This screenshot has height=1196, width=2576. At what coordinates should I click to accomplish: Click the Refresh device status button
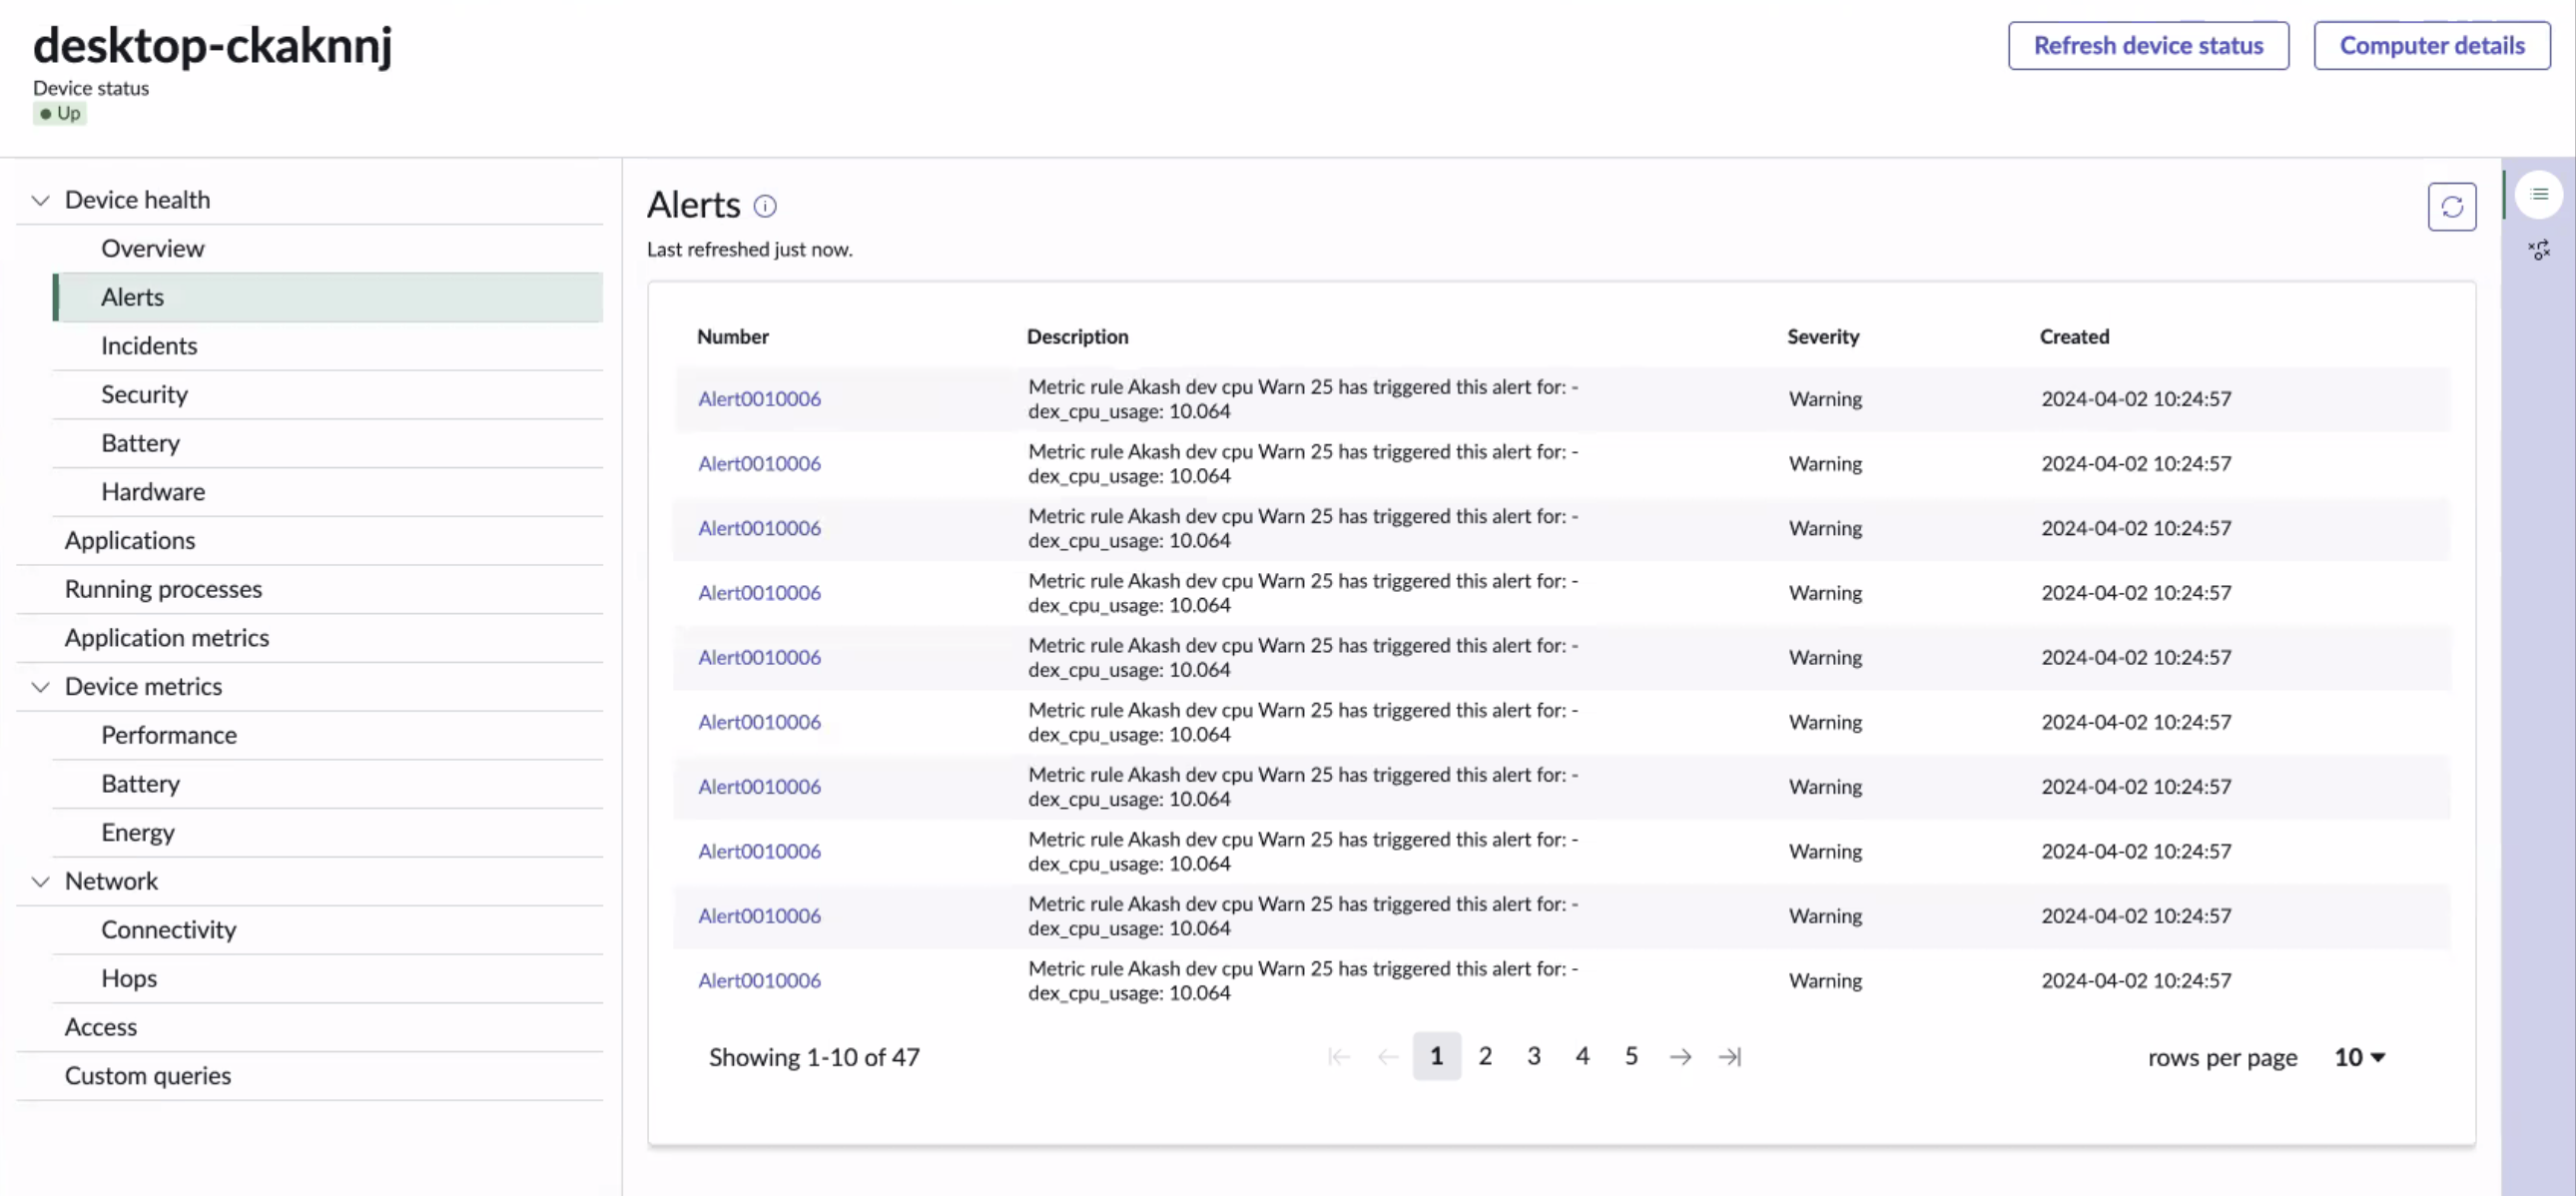2148,46
